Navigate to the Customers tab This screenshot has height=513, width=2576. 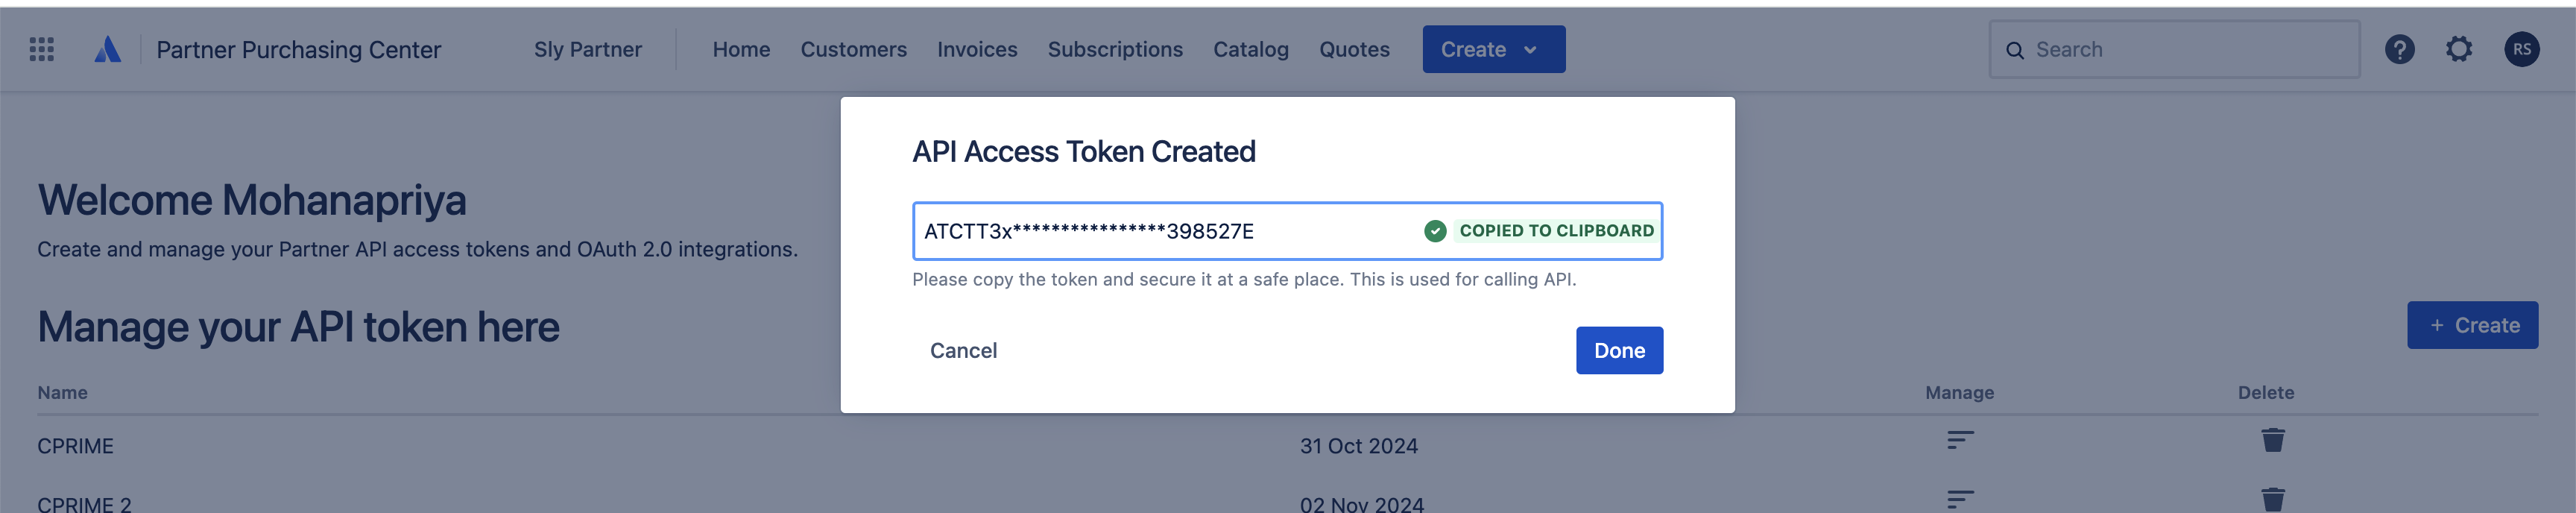click(x=853, y=49)
